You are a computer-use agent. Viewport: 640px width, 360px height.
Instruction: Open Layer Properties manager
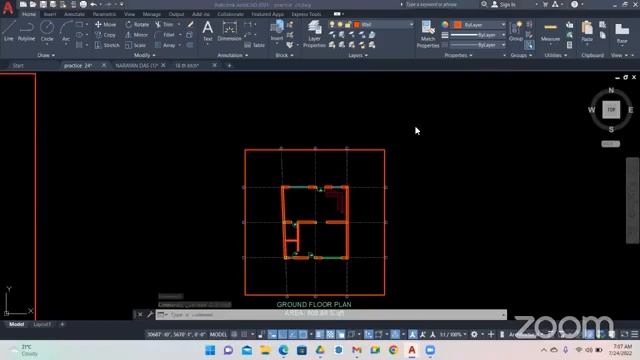[314, 34]
